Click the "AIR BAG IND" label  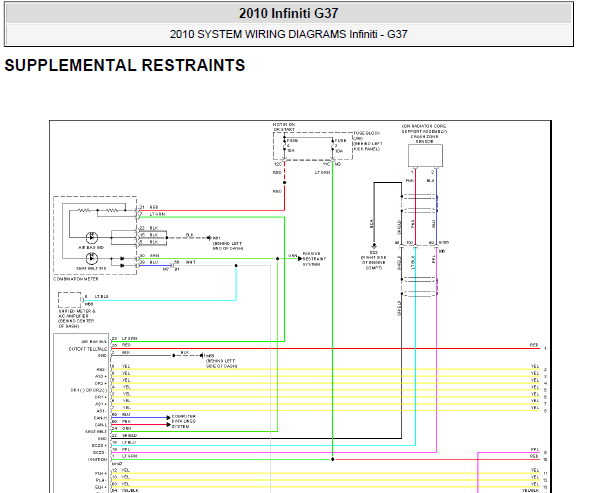coord(91,247)
